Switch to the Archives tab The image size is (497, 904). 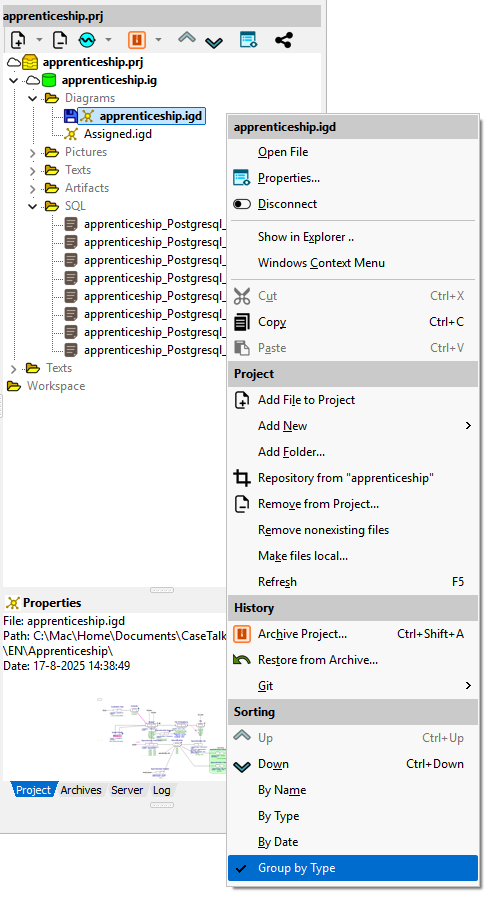coord(81,790)
